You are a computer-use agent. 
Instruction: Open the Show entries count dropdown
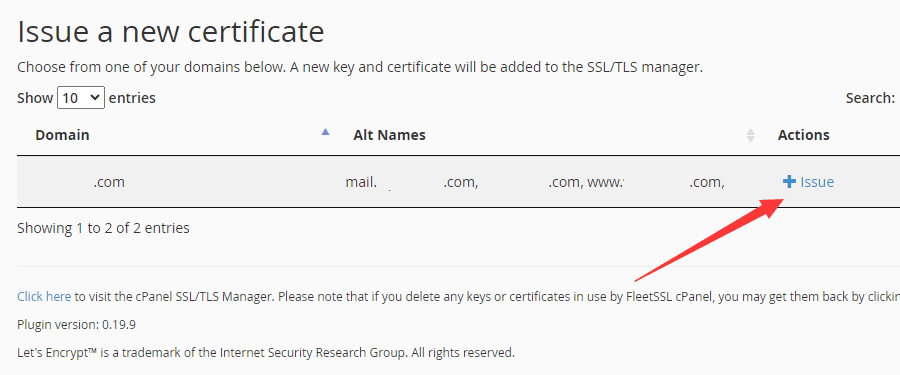coord(81,98)
